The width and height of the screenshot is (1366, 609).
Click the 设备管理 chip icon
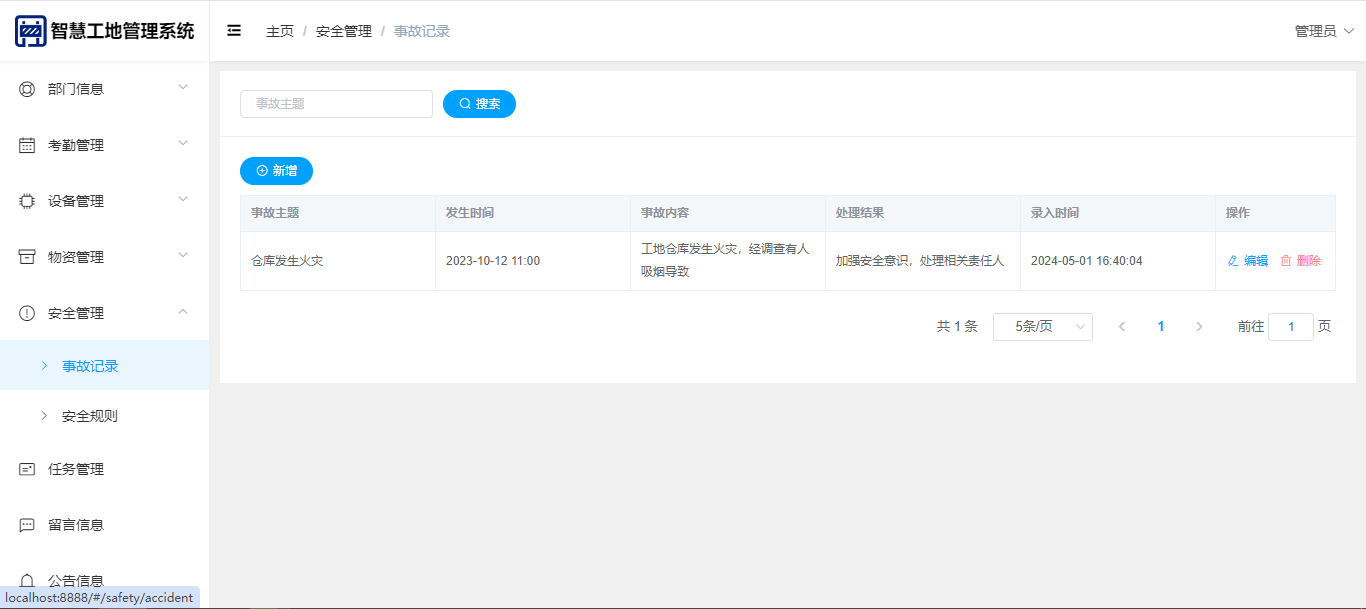coord(27,201)
